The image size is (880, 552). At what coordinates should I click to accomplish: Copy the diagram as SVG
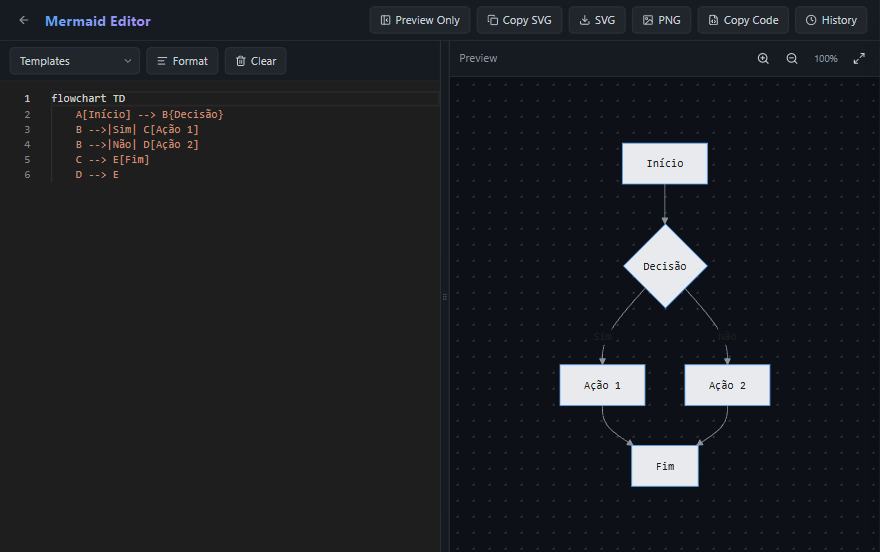(x=519, y=20)
